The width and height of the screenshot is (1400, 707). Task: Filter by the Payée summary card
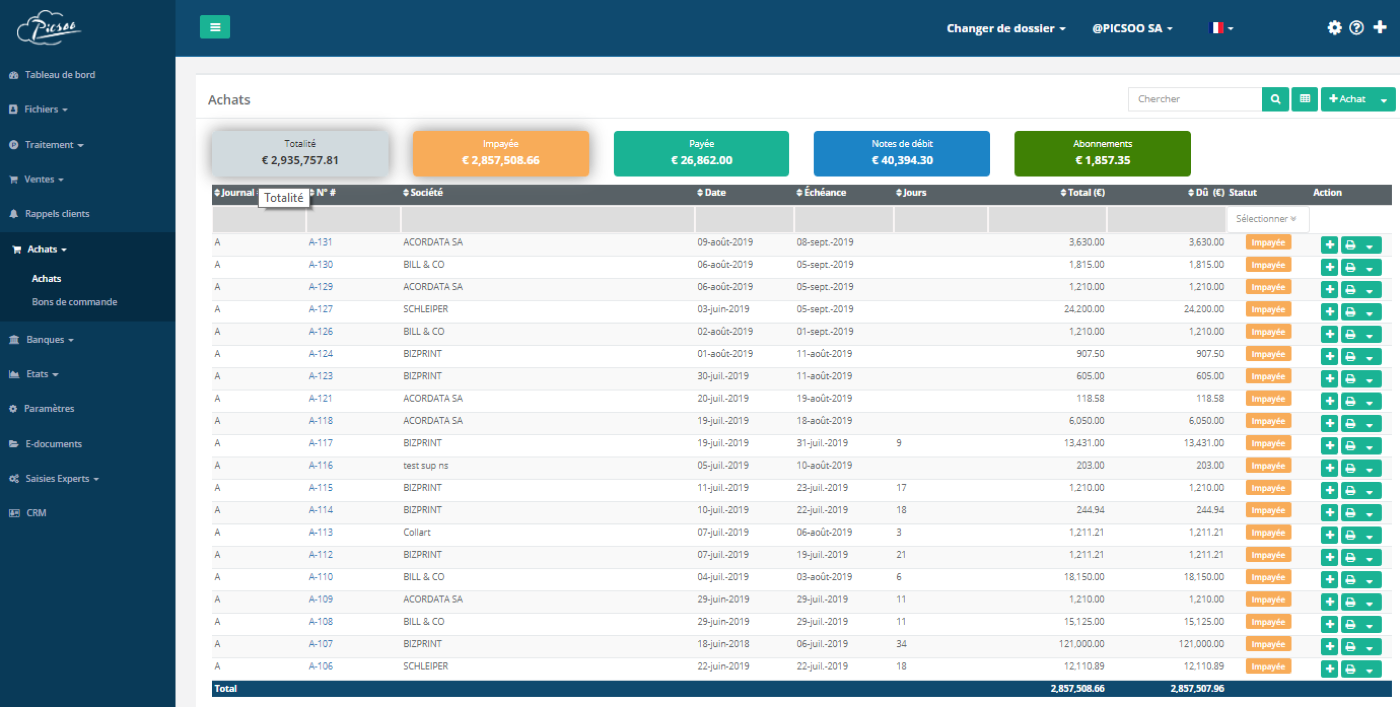click(701, 153)
